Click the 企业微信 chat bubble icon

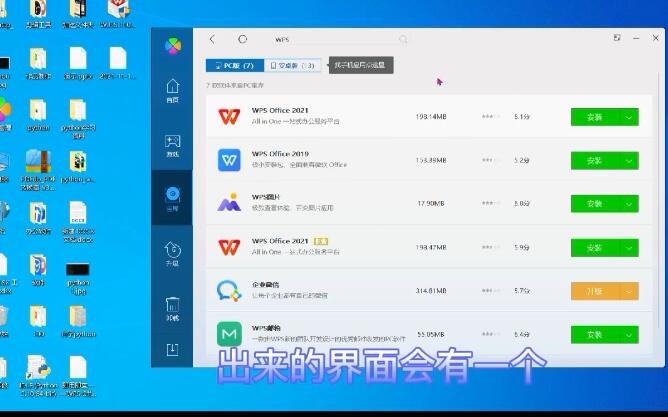[229, 290]
